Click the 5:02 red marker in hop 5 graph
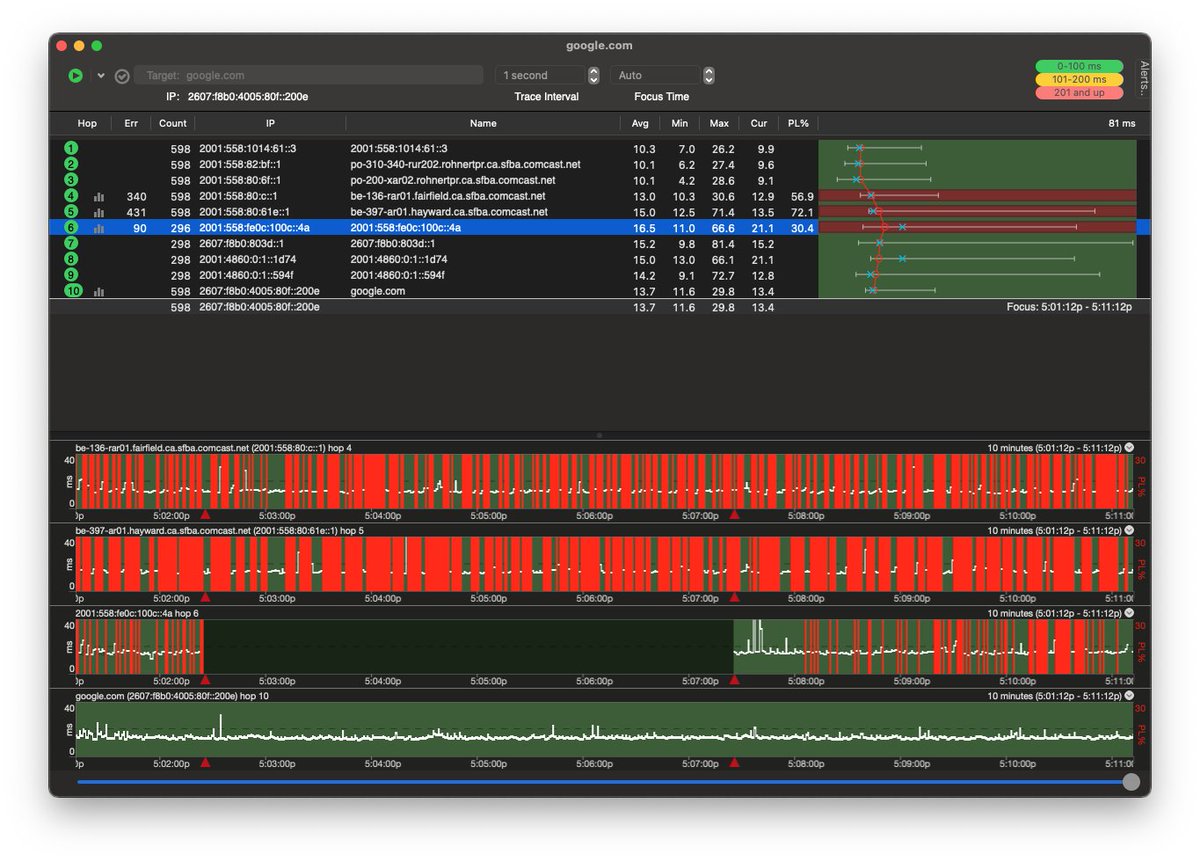The height and width of the screenshot is (862, 1200). (205, 597)
